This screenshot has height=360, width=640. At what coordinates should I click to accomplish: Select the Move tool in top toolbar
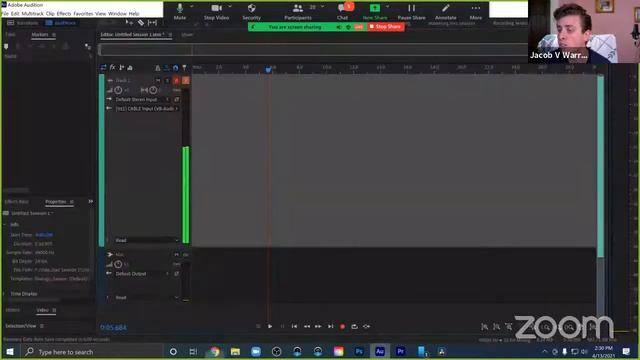129,22
